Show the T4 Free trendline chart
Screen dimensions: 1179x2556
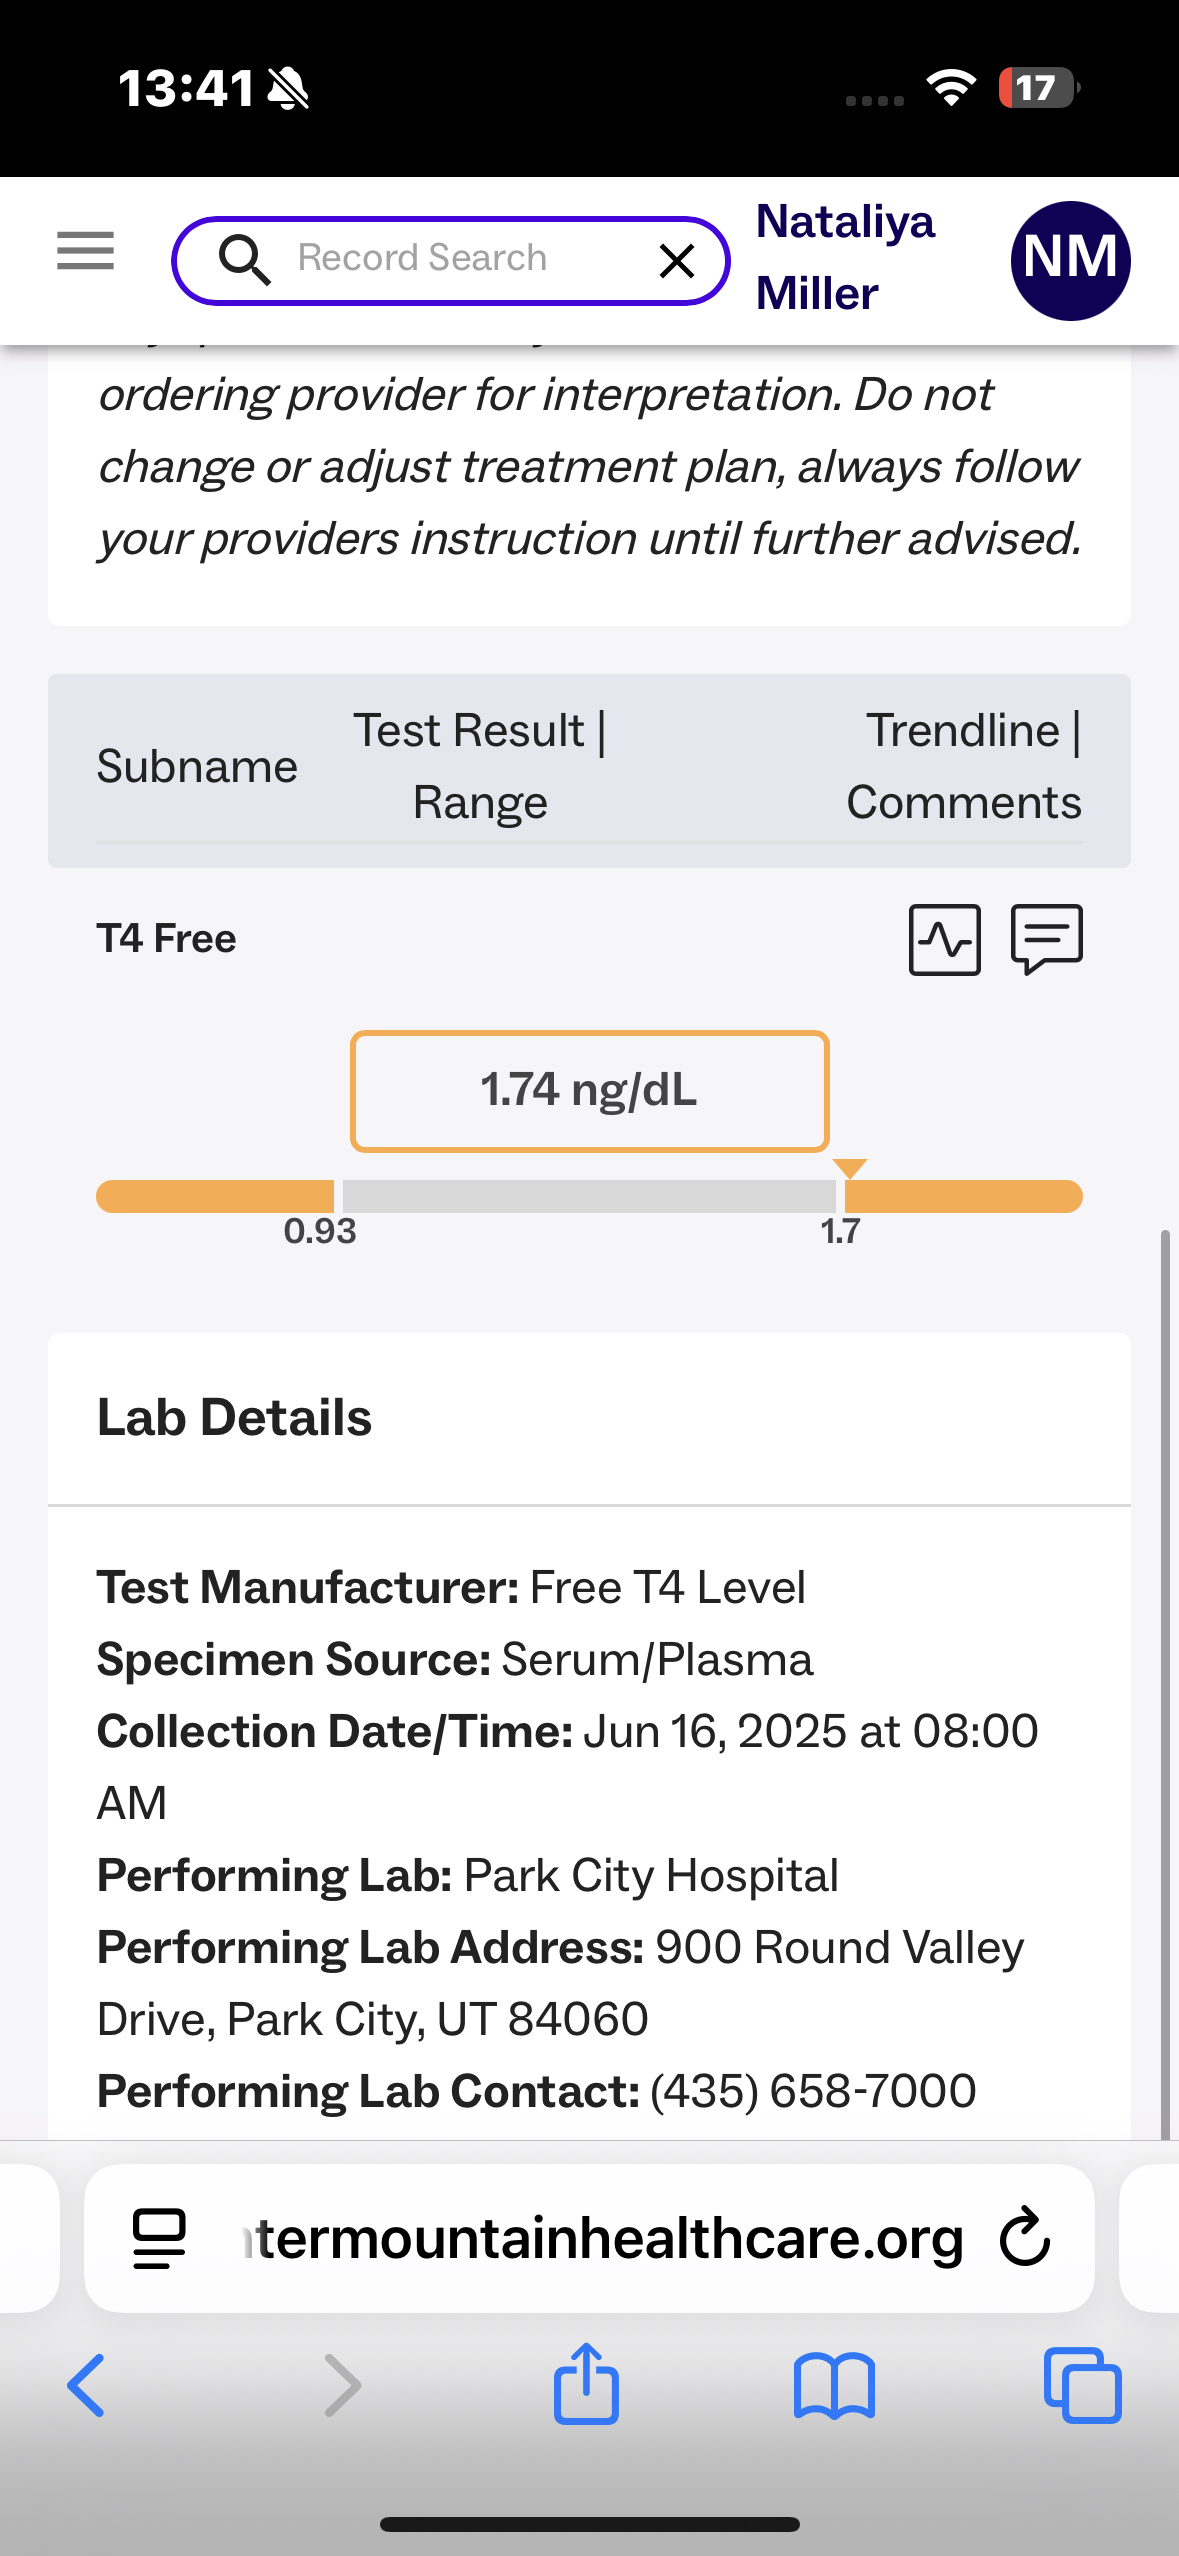(944, 939)
